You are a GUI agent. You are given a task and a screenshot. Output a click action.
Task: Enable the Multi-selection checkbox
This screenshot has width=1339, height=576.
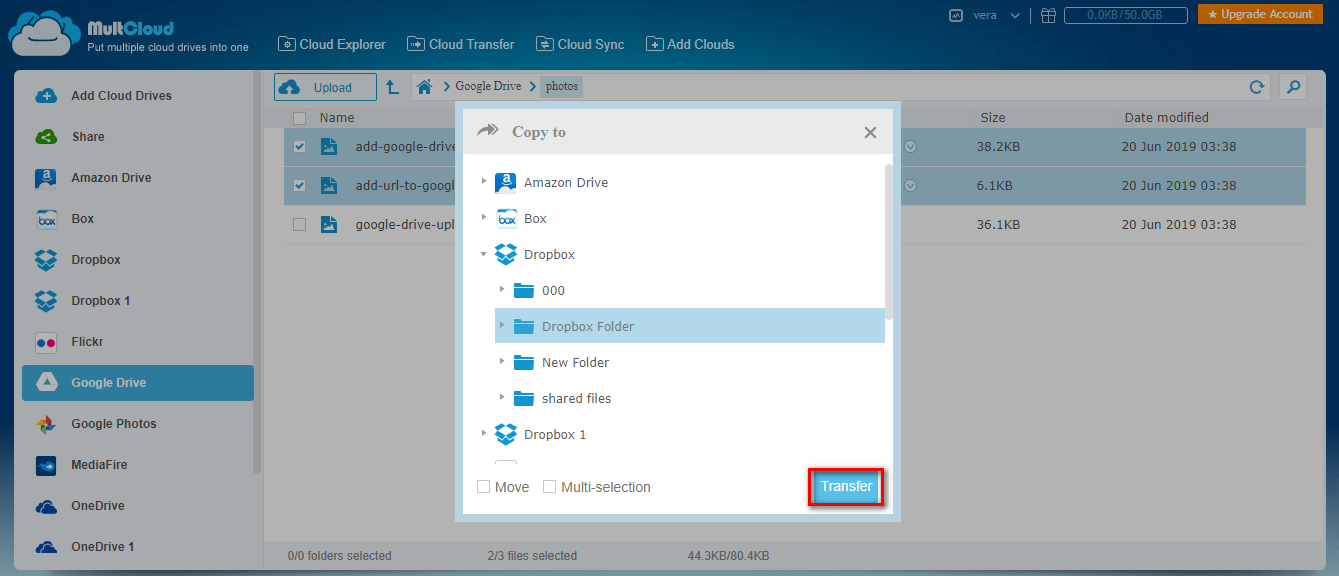coord(549,487)
